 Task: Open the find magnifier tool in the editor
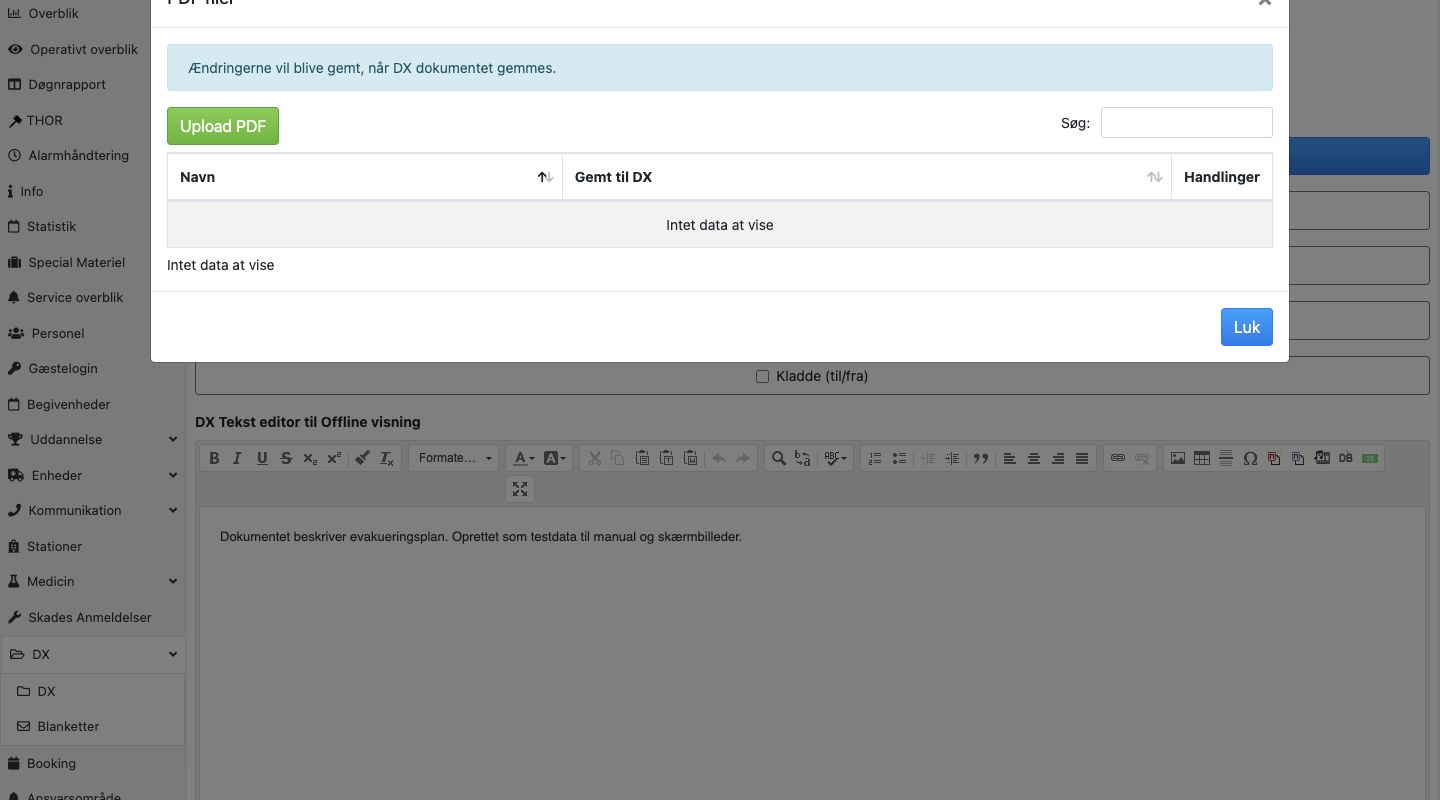pos(778,458)
